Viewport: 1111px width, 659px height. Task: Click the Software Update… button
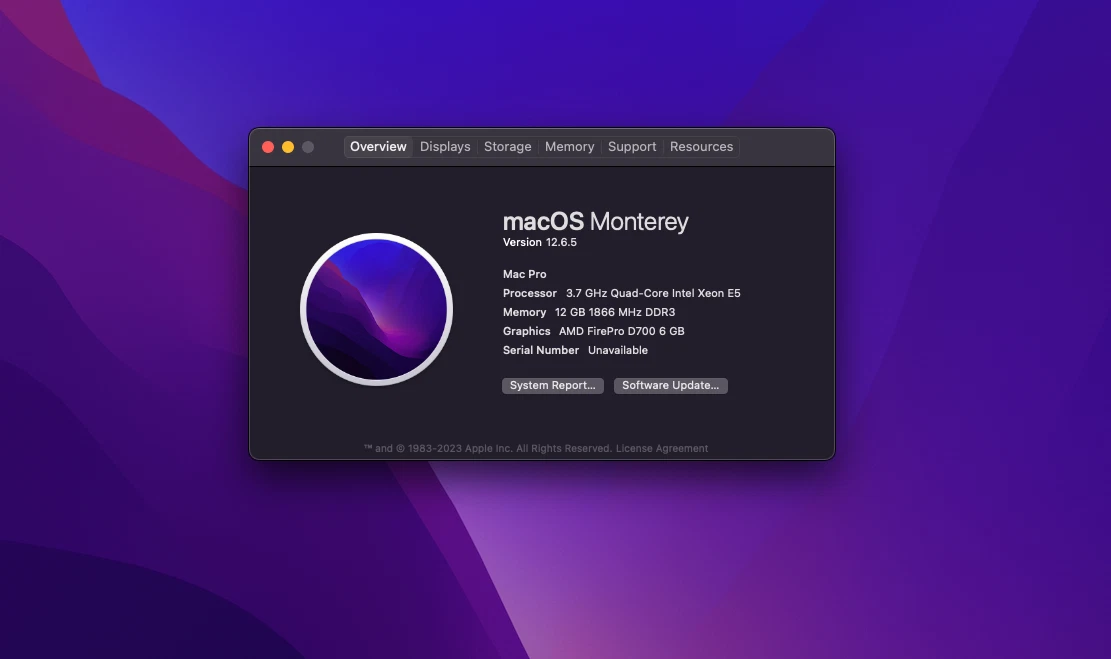click(x=670, y=385)
